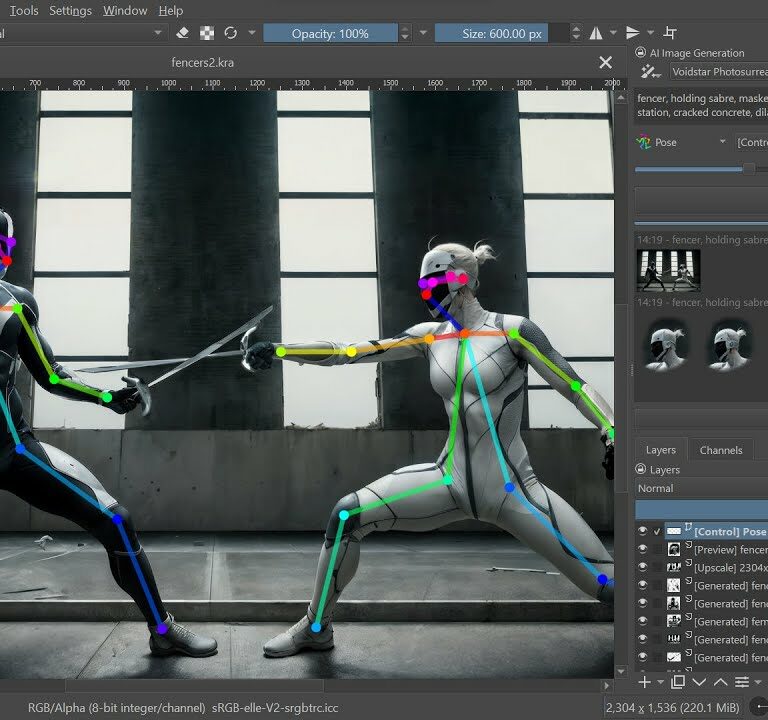768x720 pixels.
Task: Click the AI generation workspace wand icon
Action: tap(651, 72)
